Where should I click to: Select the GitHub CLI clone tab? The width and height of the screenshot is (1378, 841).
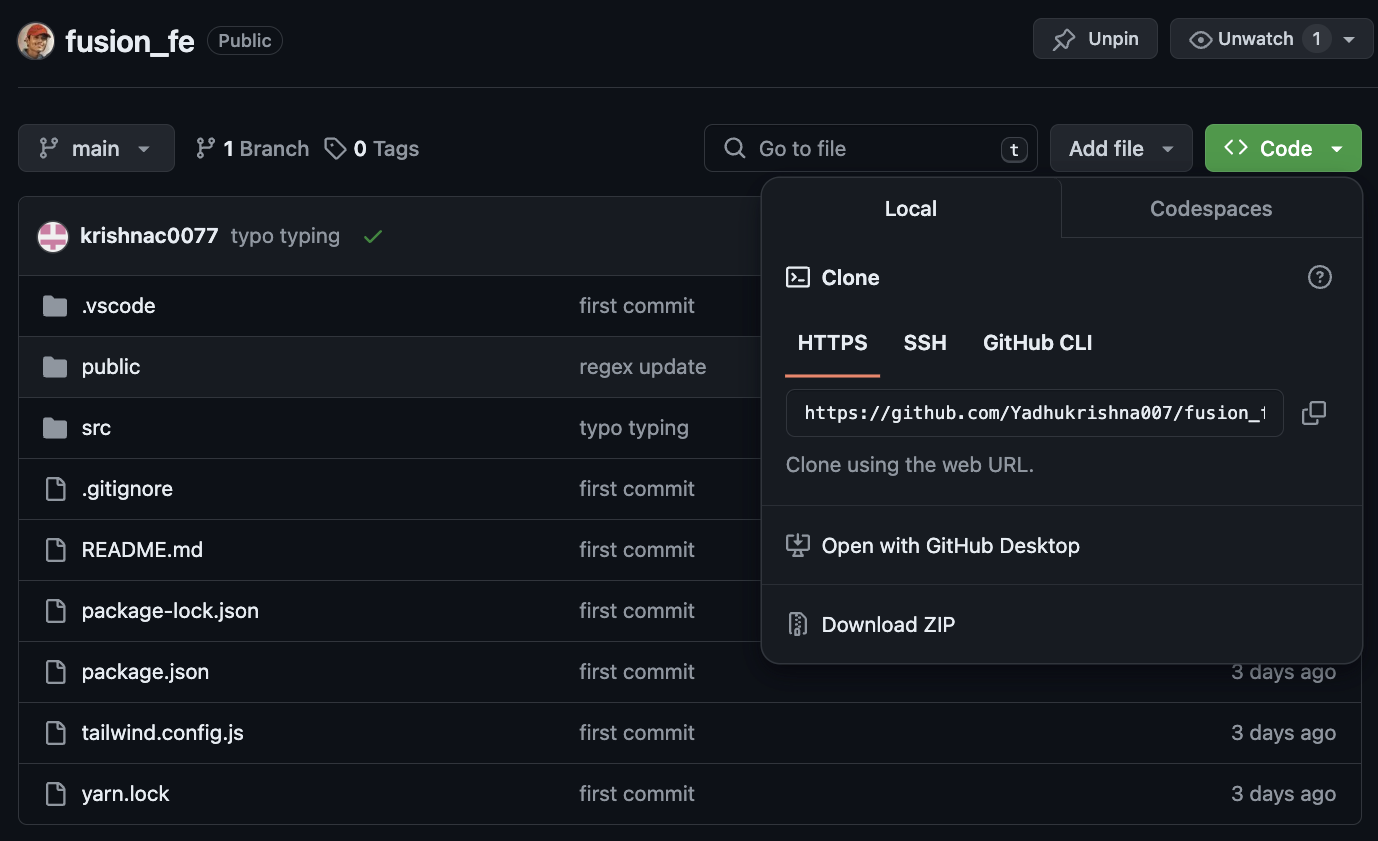[x=1037, y=343]
